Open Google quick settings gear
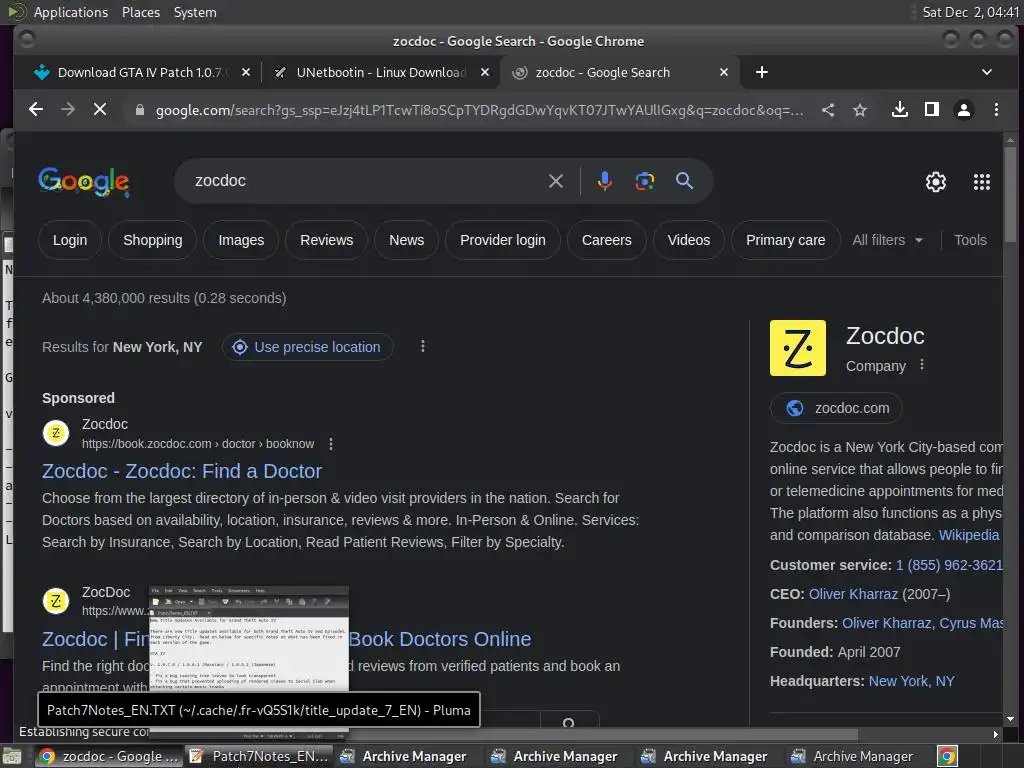The width and height of the screenshot is (1024, 768). (x=936, y=182)
